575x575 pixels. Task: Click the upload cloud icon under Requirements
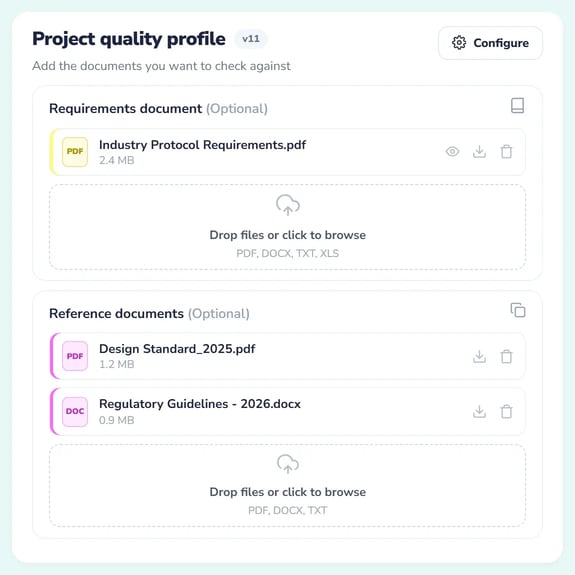point(288,205)
